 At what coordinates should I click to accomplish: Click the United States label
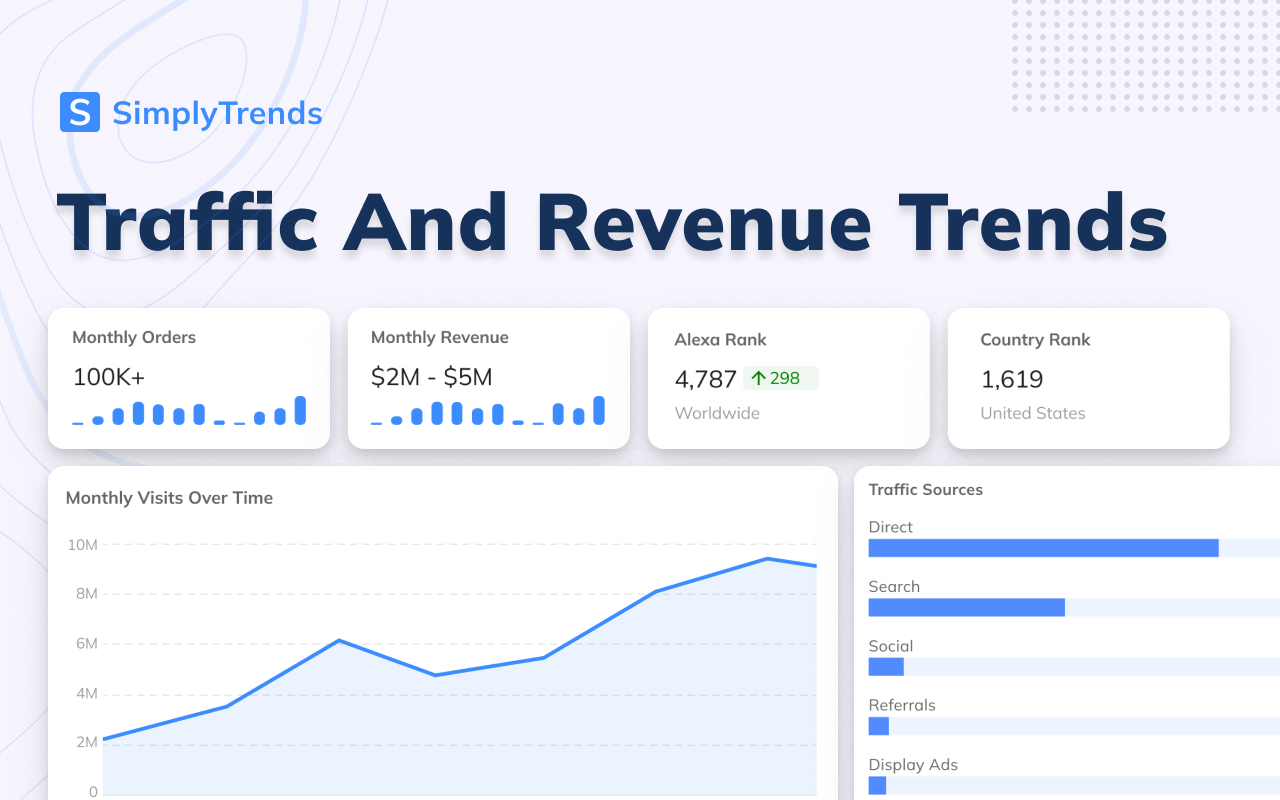[1033, 413]
